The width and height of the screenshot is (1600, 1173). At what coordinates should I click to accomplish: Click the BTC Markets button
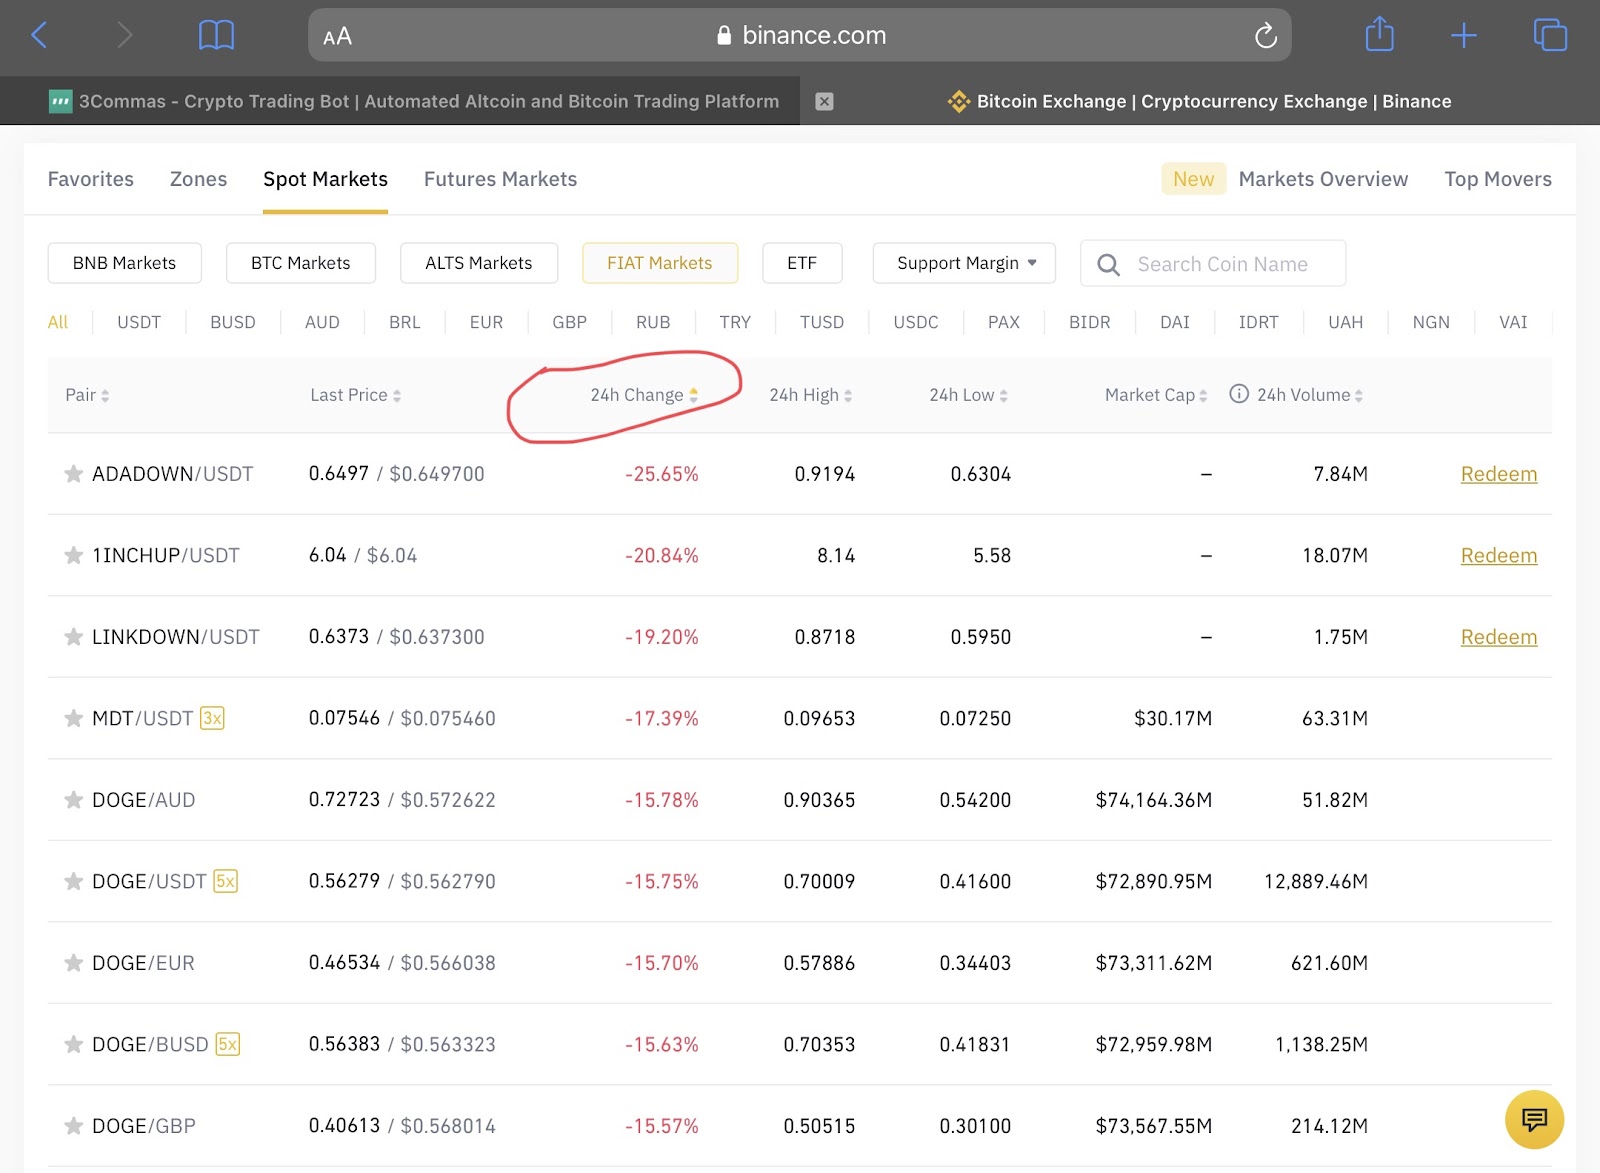coord(300,263)
